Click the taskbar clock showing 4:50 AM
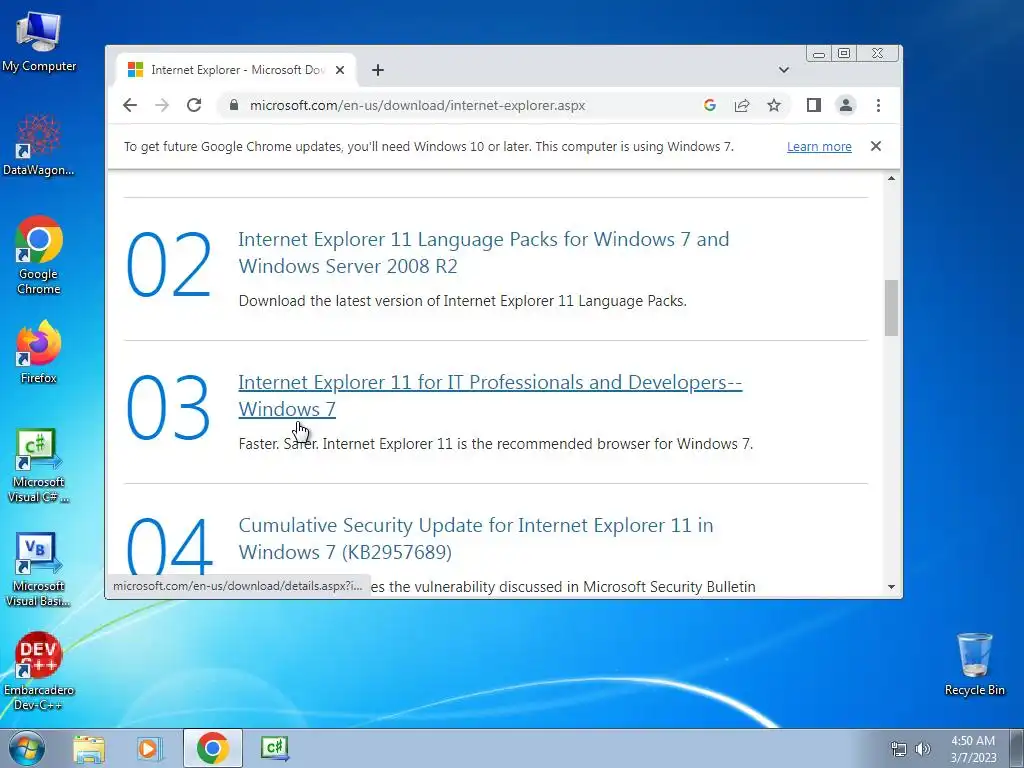The height and width of the screenshot is (768, 1024). [973, 749]
